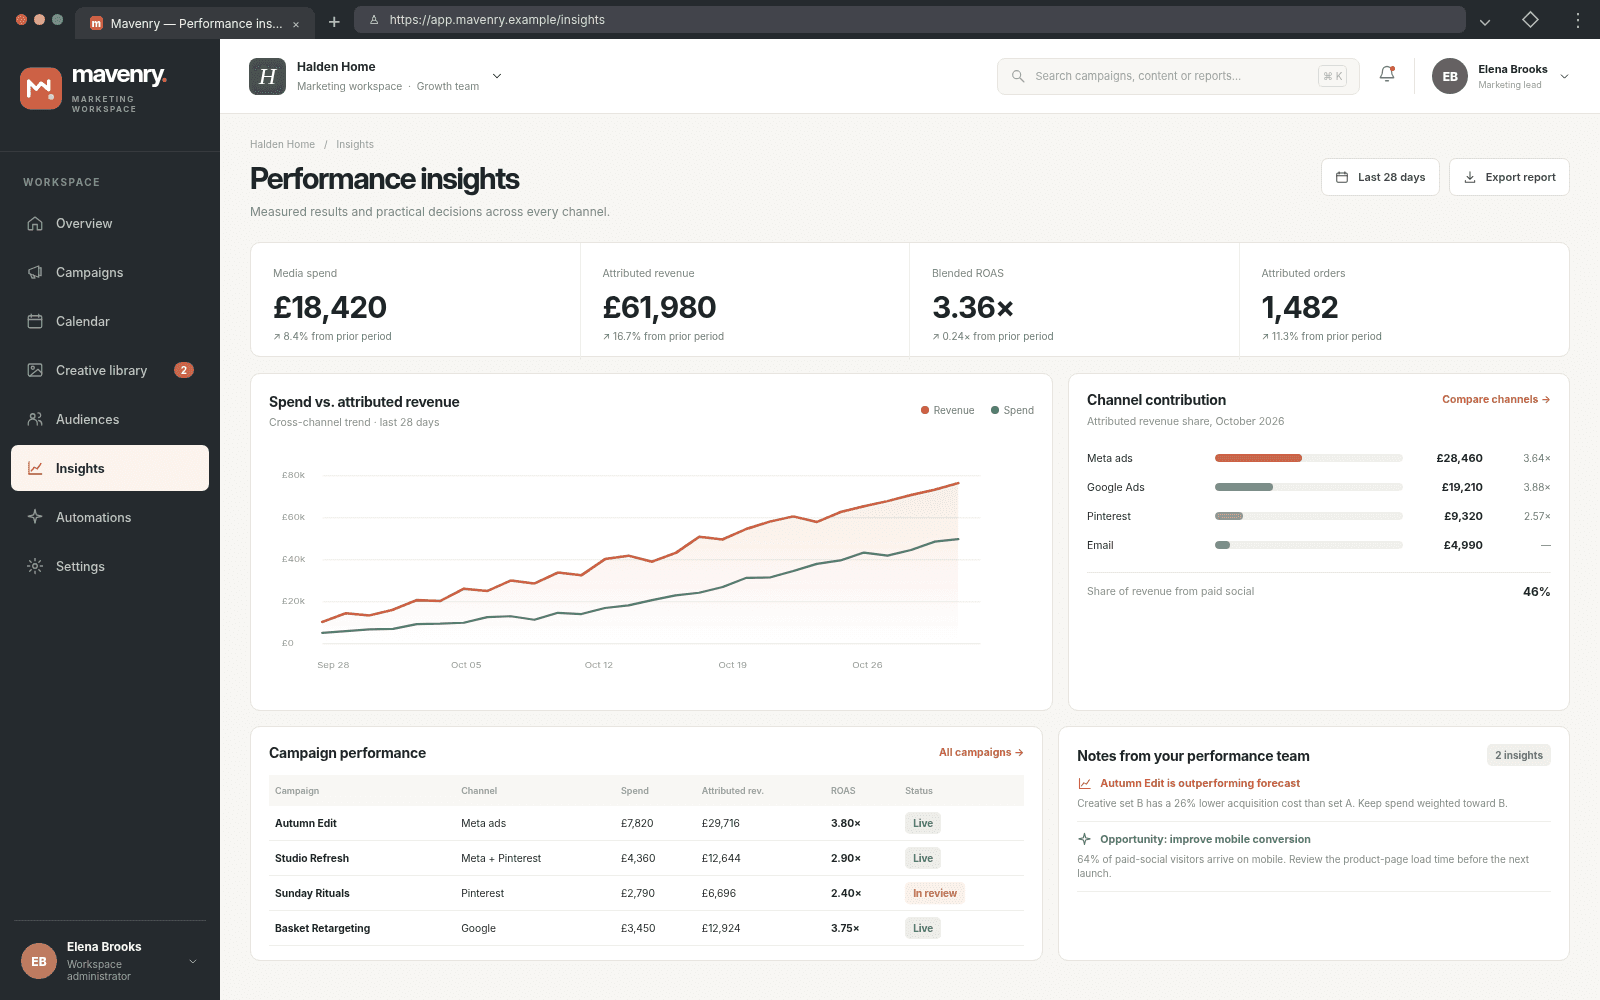This screenshot has width=1600, height=1000.
Task: Focus the Search campaigns input field
Action: (x=1177, y=76)
